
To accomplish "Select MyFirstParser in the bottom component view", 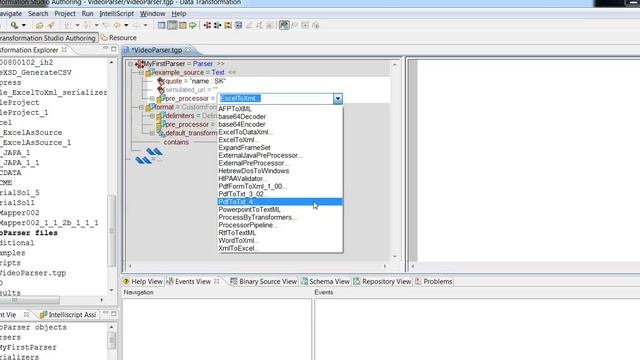I will [28, 347].
